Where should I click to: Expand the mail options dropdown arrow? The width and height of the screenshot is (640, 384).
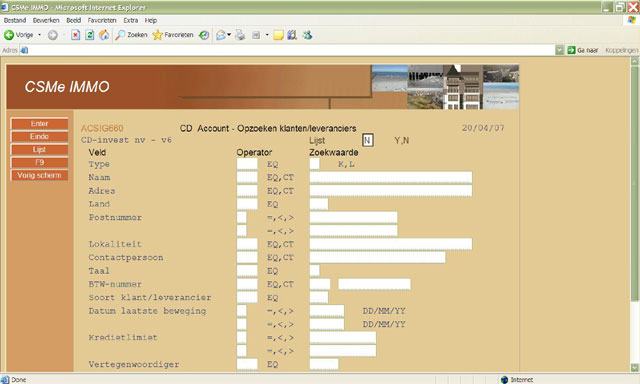[x=229, y=35]
